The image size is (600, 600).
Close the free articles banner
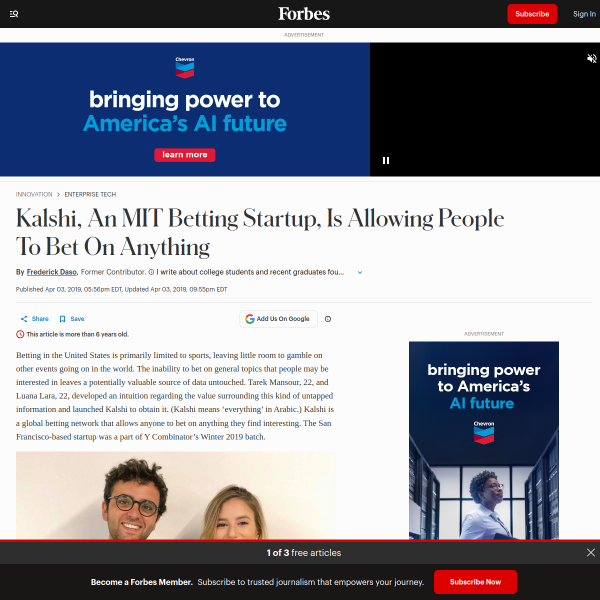click(x=590, y=552)
